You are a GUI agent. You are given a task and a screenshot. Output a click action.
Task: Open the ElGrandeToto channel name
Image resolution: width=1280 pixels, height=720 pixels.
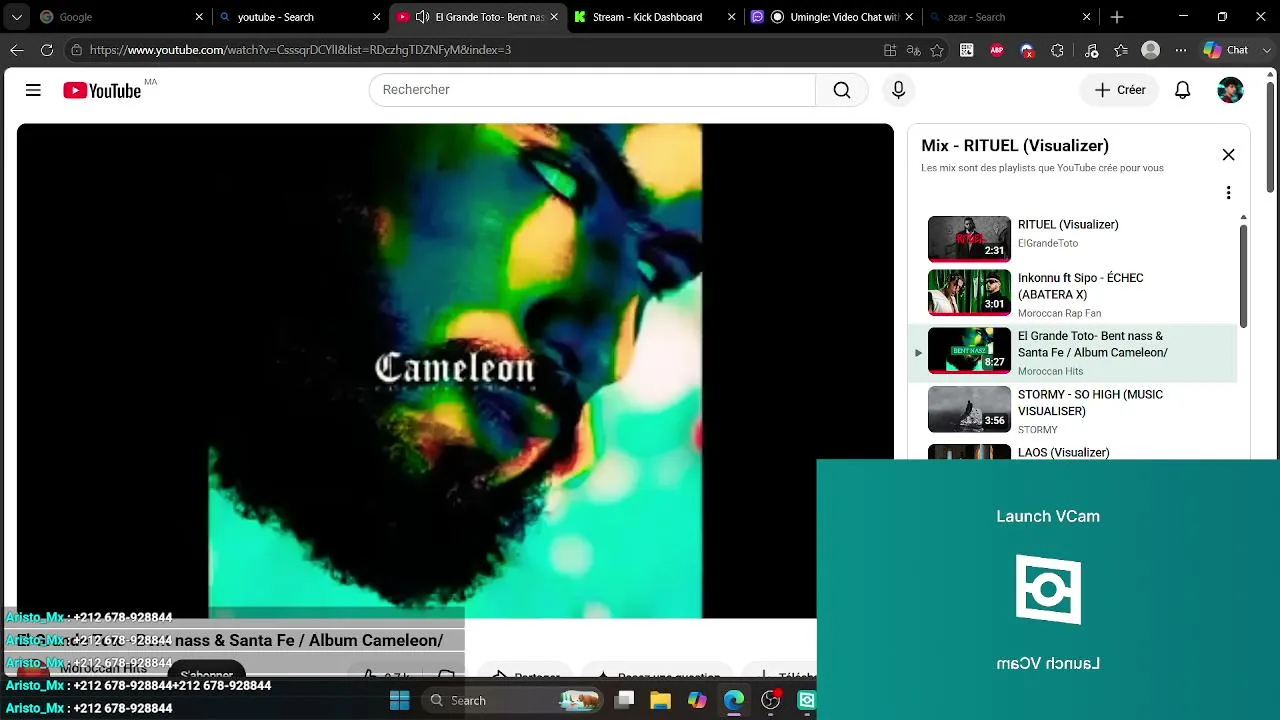point(1048,243)
